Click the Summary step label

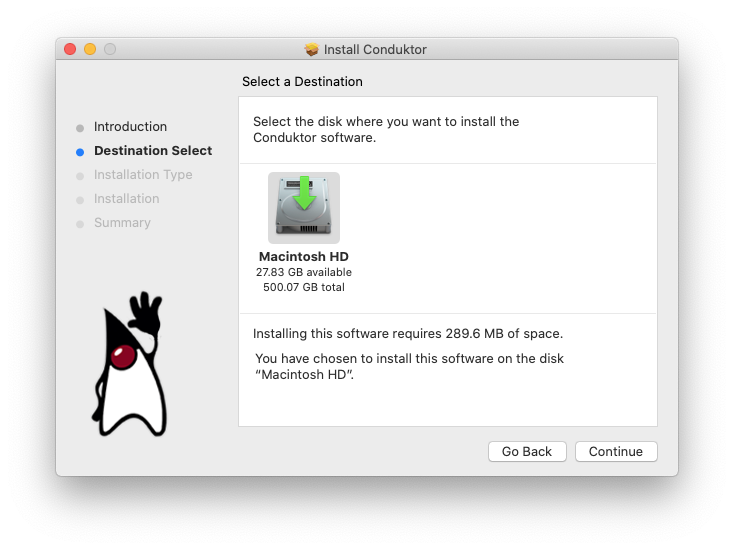pos(122,222)
